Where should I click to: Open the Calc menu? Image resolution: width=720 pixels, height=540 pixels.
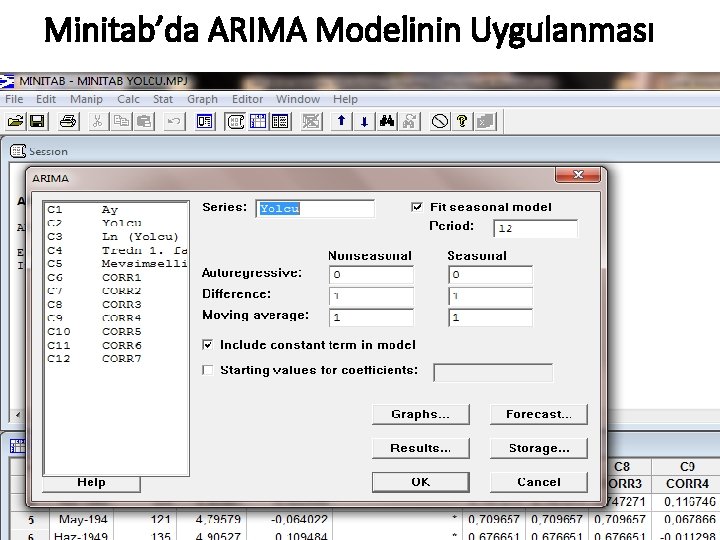point(128,99)
